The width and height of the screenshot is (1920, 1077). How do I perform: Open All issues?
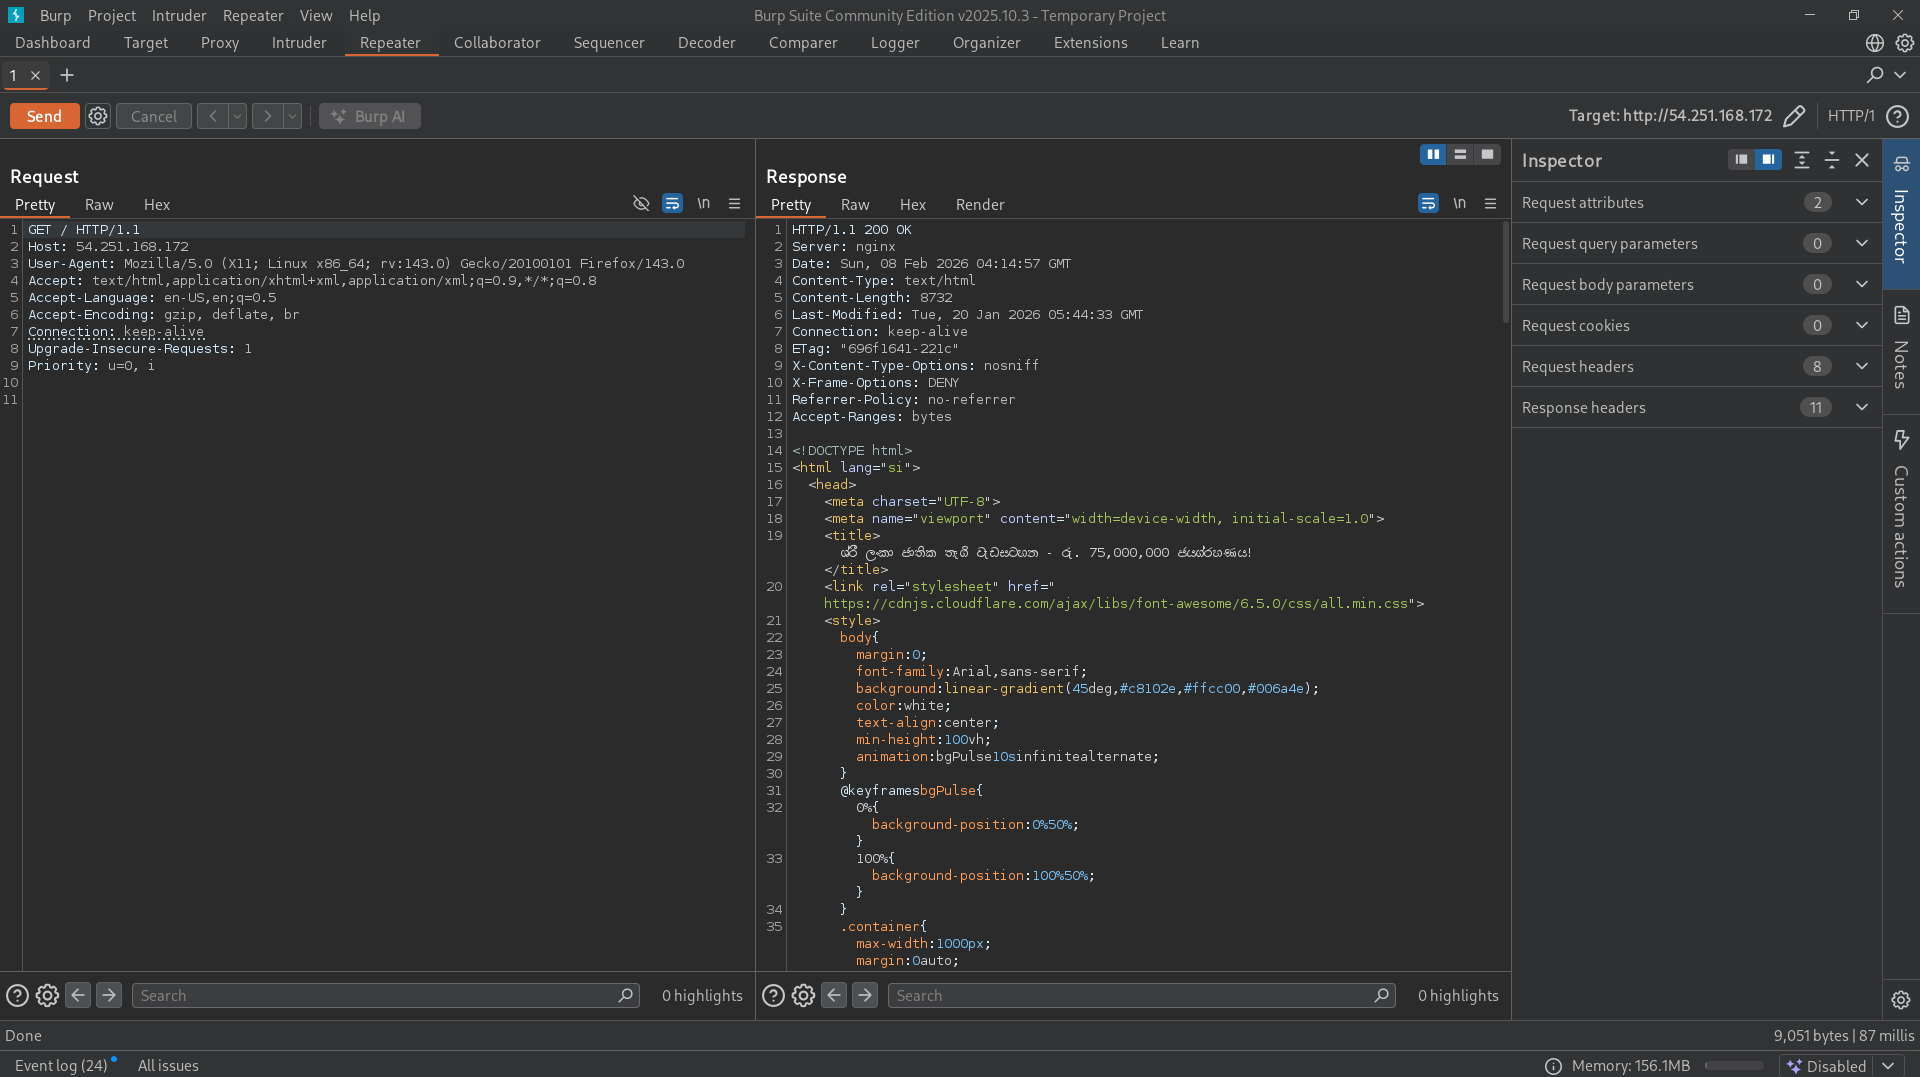[168, 1066]
